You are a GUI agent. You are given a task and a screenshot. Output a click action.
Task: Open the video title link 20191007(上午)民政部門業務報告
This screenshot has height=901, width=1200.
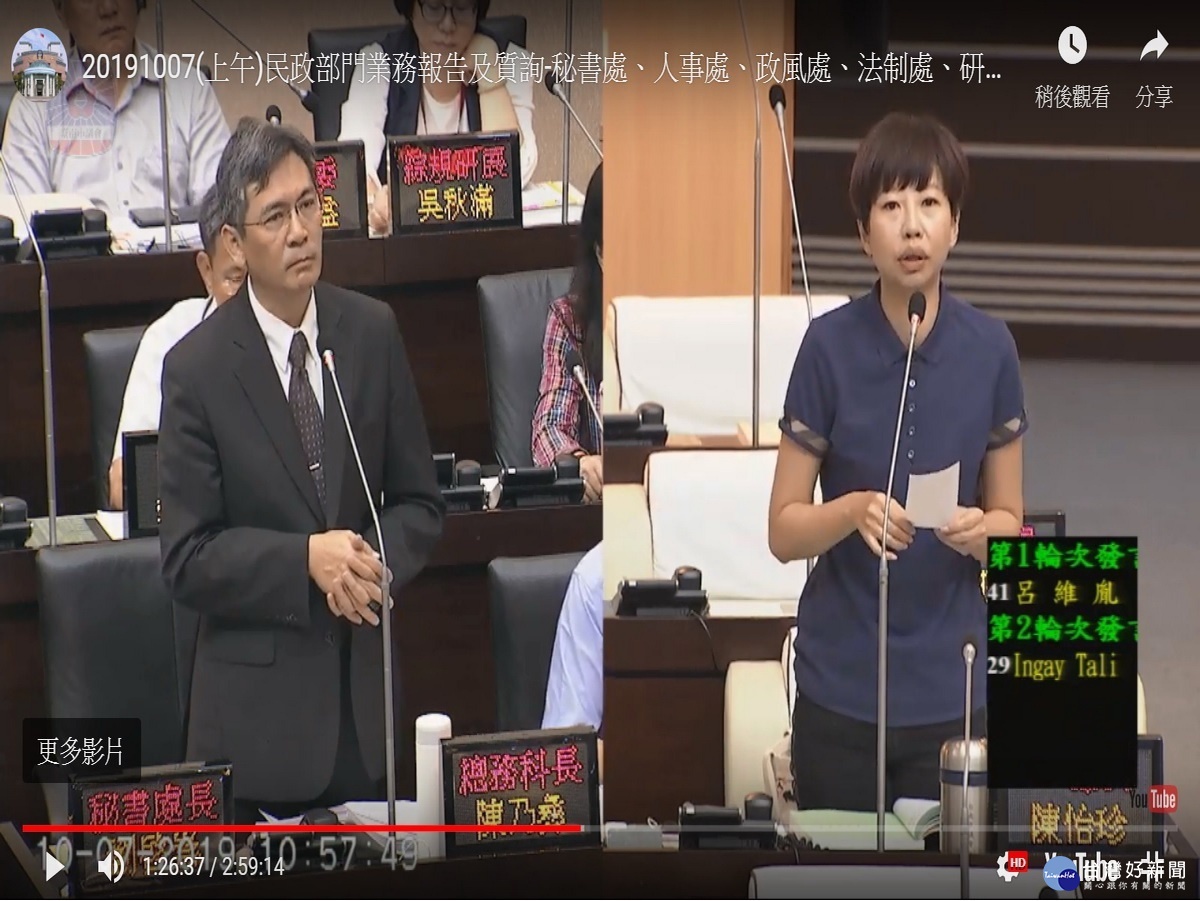tap(540, 68)
